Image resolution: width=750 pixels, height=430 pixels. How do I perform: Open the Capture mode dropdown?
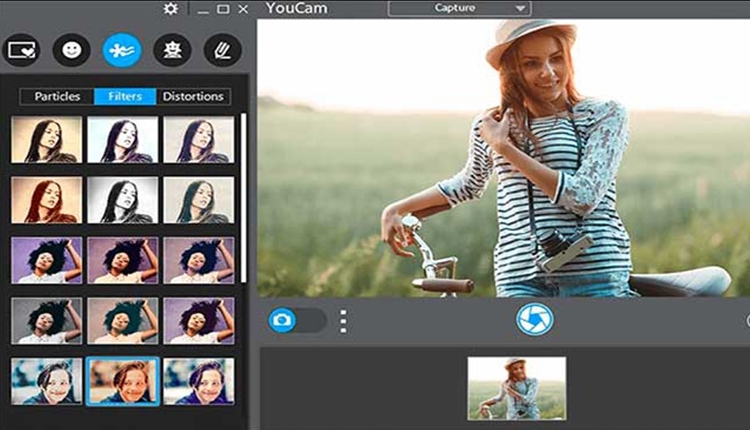pyautogui.click(x=459, y=8)
